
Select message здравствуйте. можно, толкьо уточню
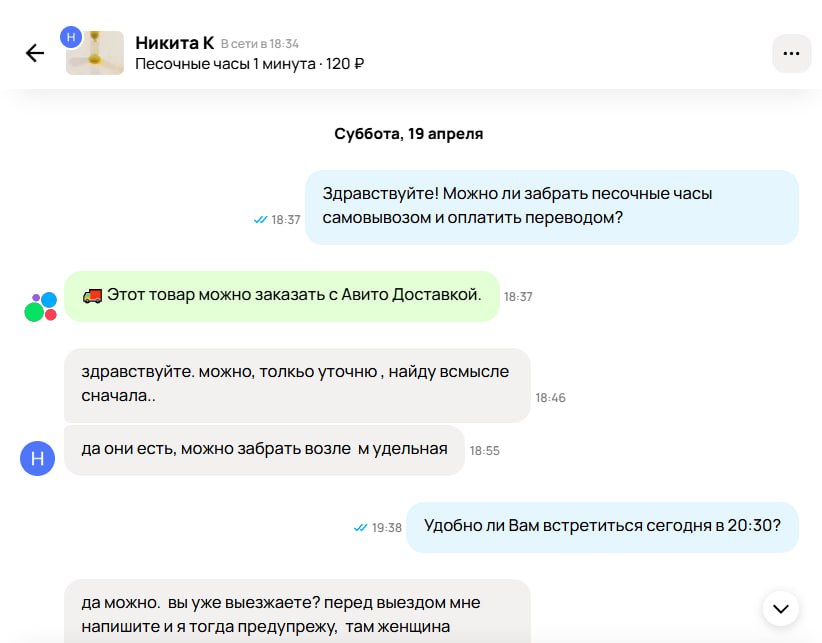297,385
